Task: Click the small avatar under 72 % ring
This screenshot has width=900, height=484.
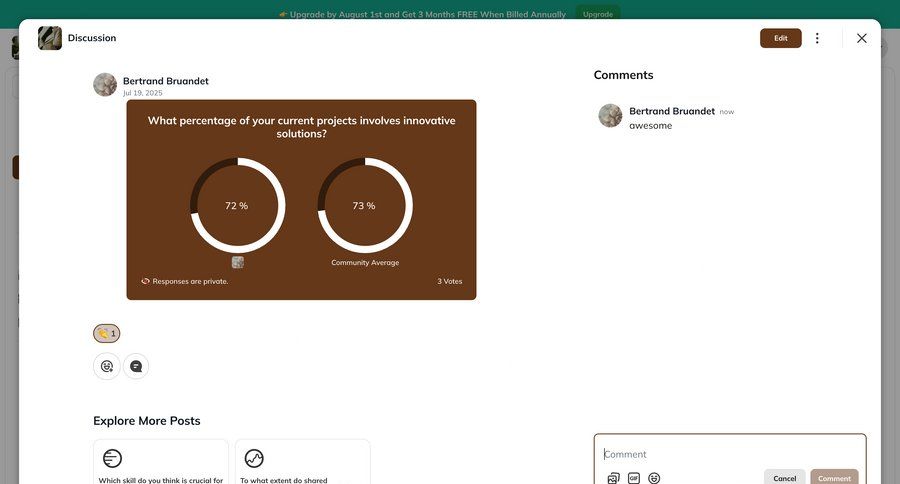Action: 238,262
